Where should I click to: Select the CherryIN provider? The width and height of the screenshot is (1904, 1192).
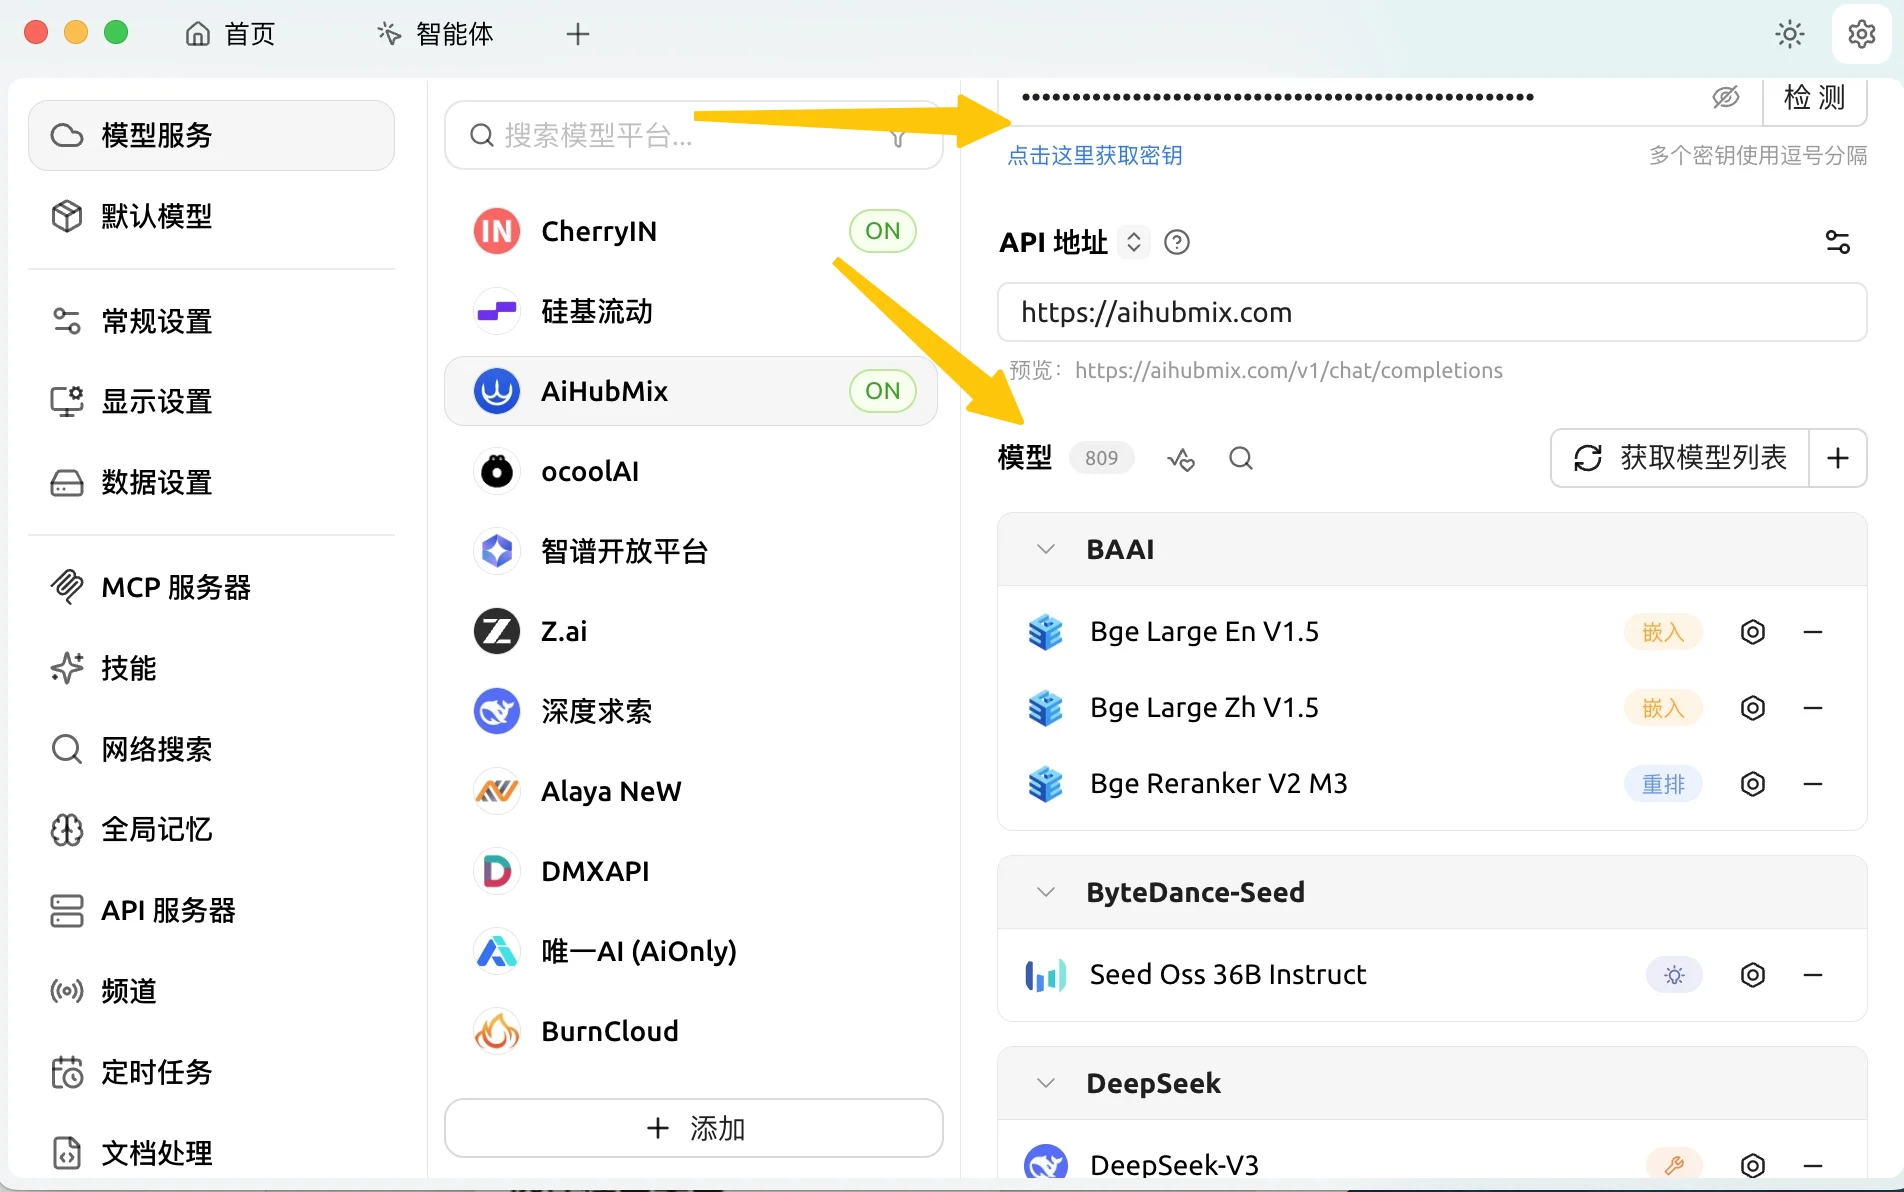(691, 231)
